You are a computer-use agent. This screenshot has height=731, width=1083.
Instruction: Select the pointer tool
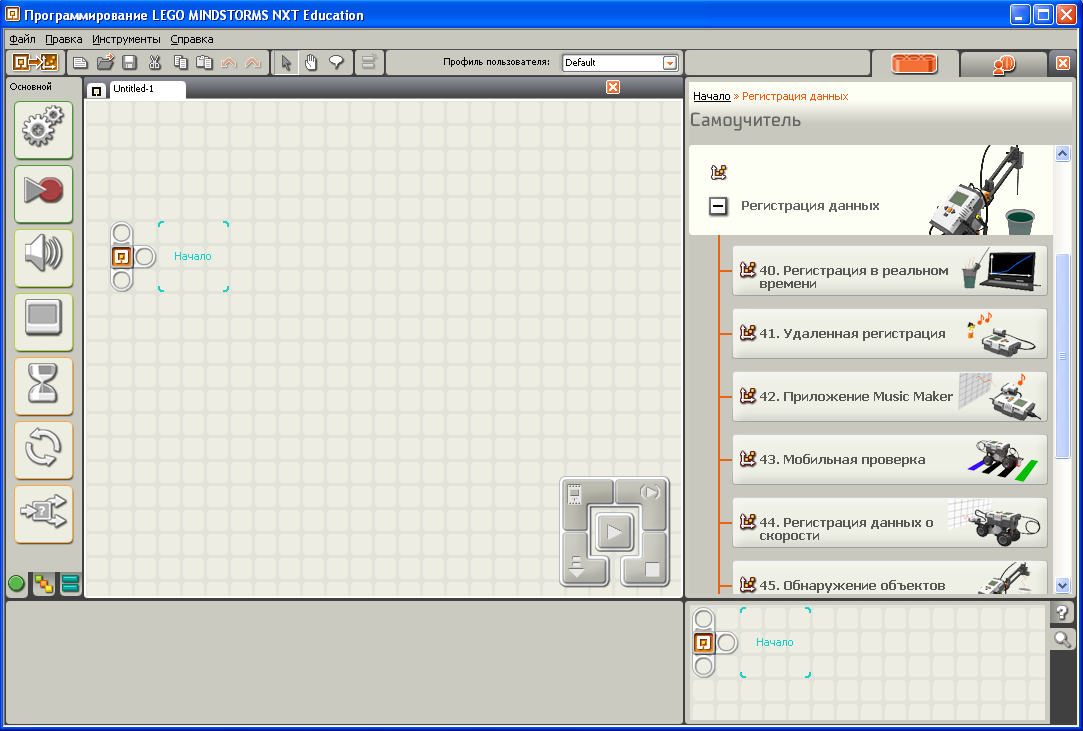click(286, 63)
